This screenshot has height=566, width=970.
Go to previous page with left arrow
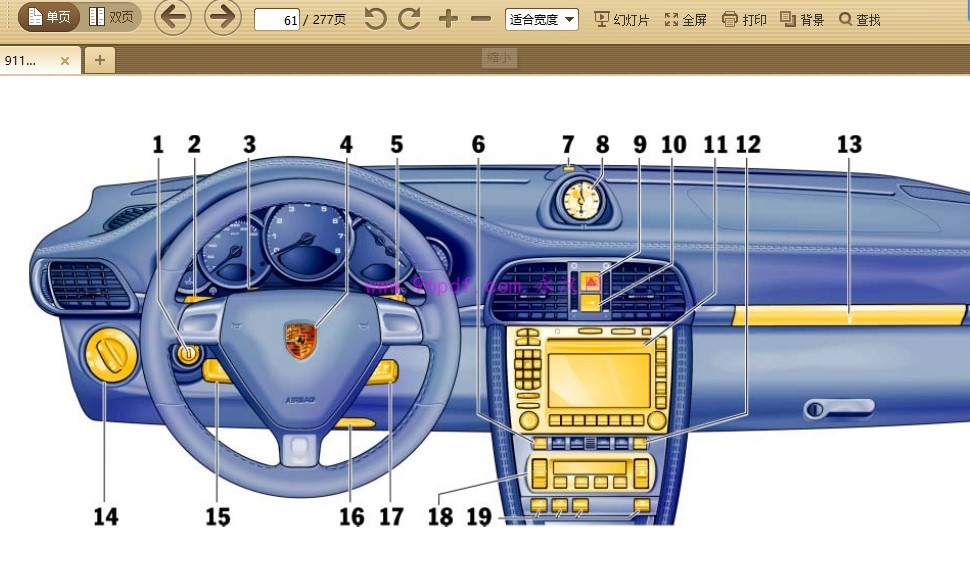[173, 18]
